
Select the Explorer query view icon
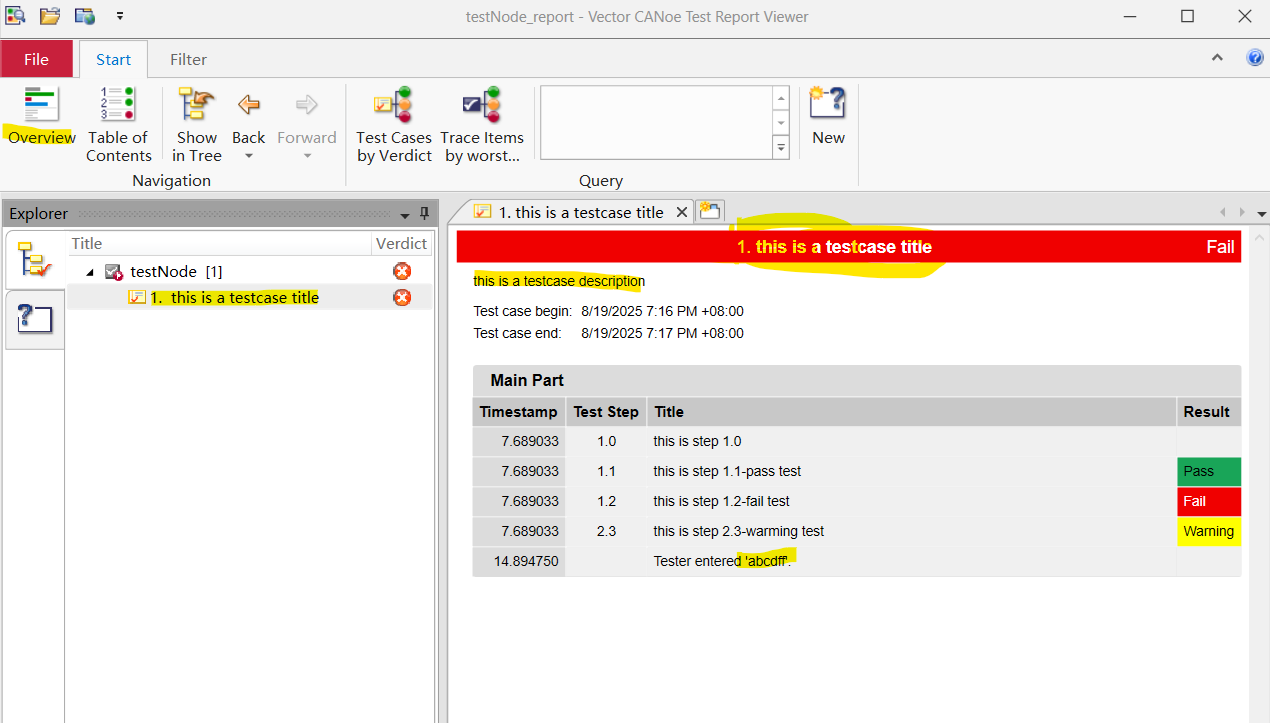pos(35,320)
